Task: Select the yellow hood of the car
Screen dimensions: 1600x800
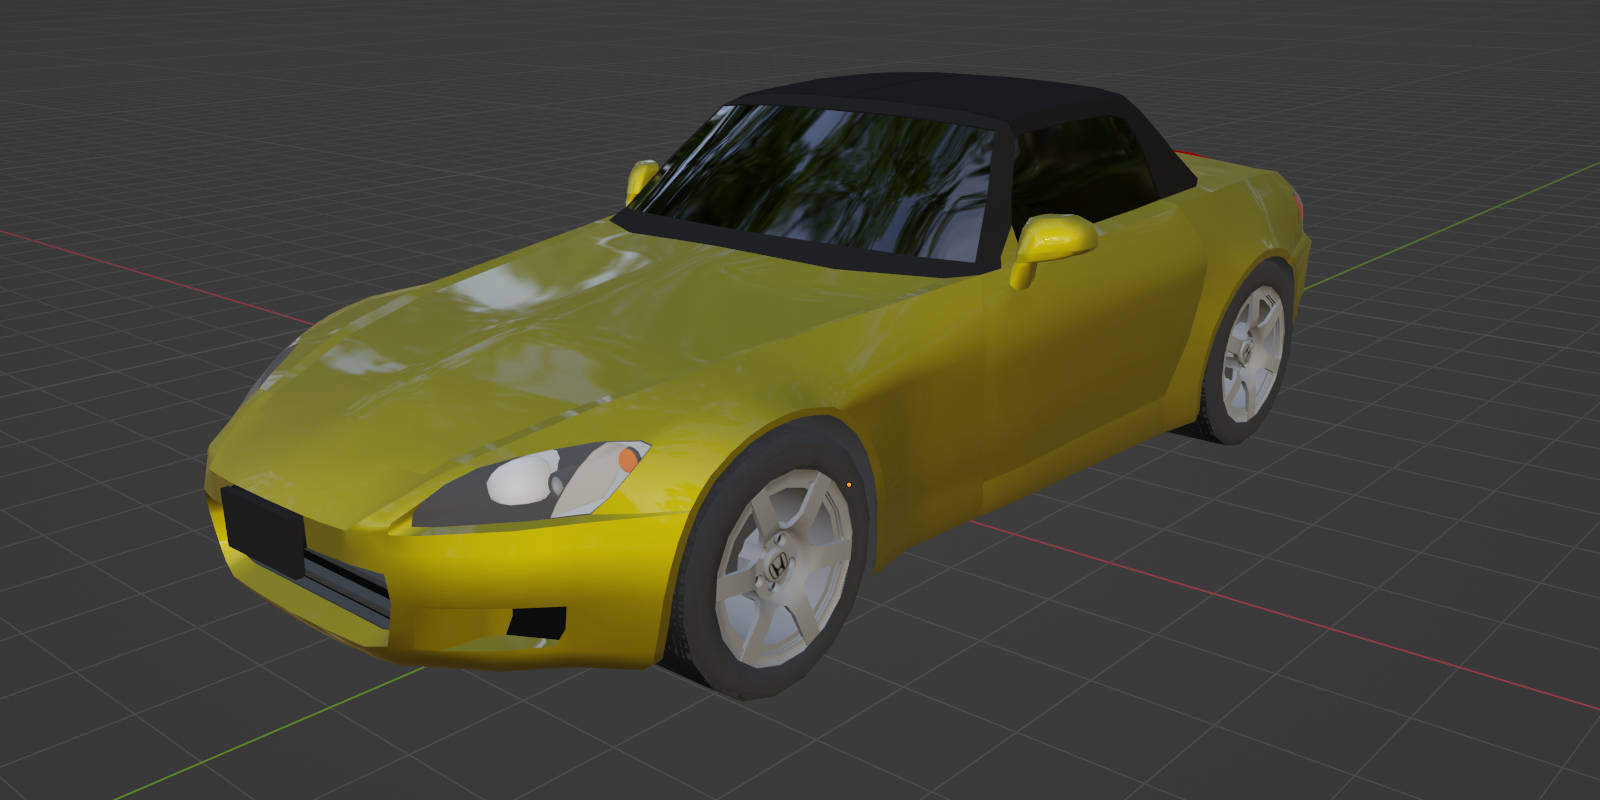Action: (x=560, y=340)
